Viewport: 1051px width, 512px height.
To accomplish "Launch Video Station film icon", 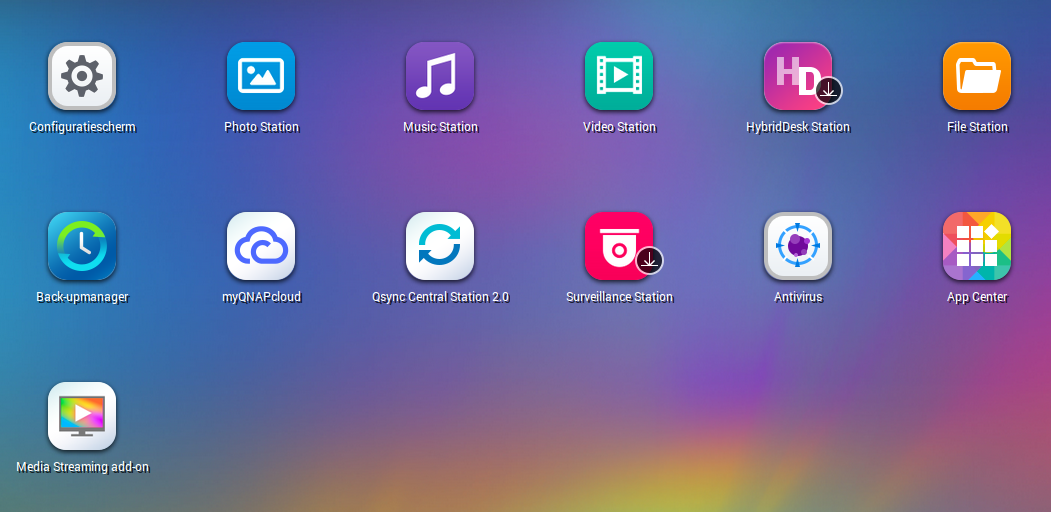I will coord(619,76).
